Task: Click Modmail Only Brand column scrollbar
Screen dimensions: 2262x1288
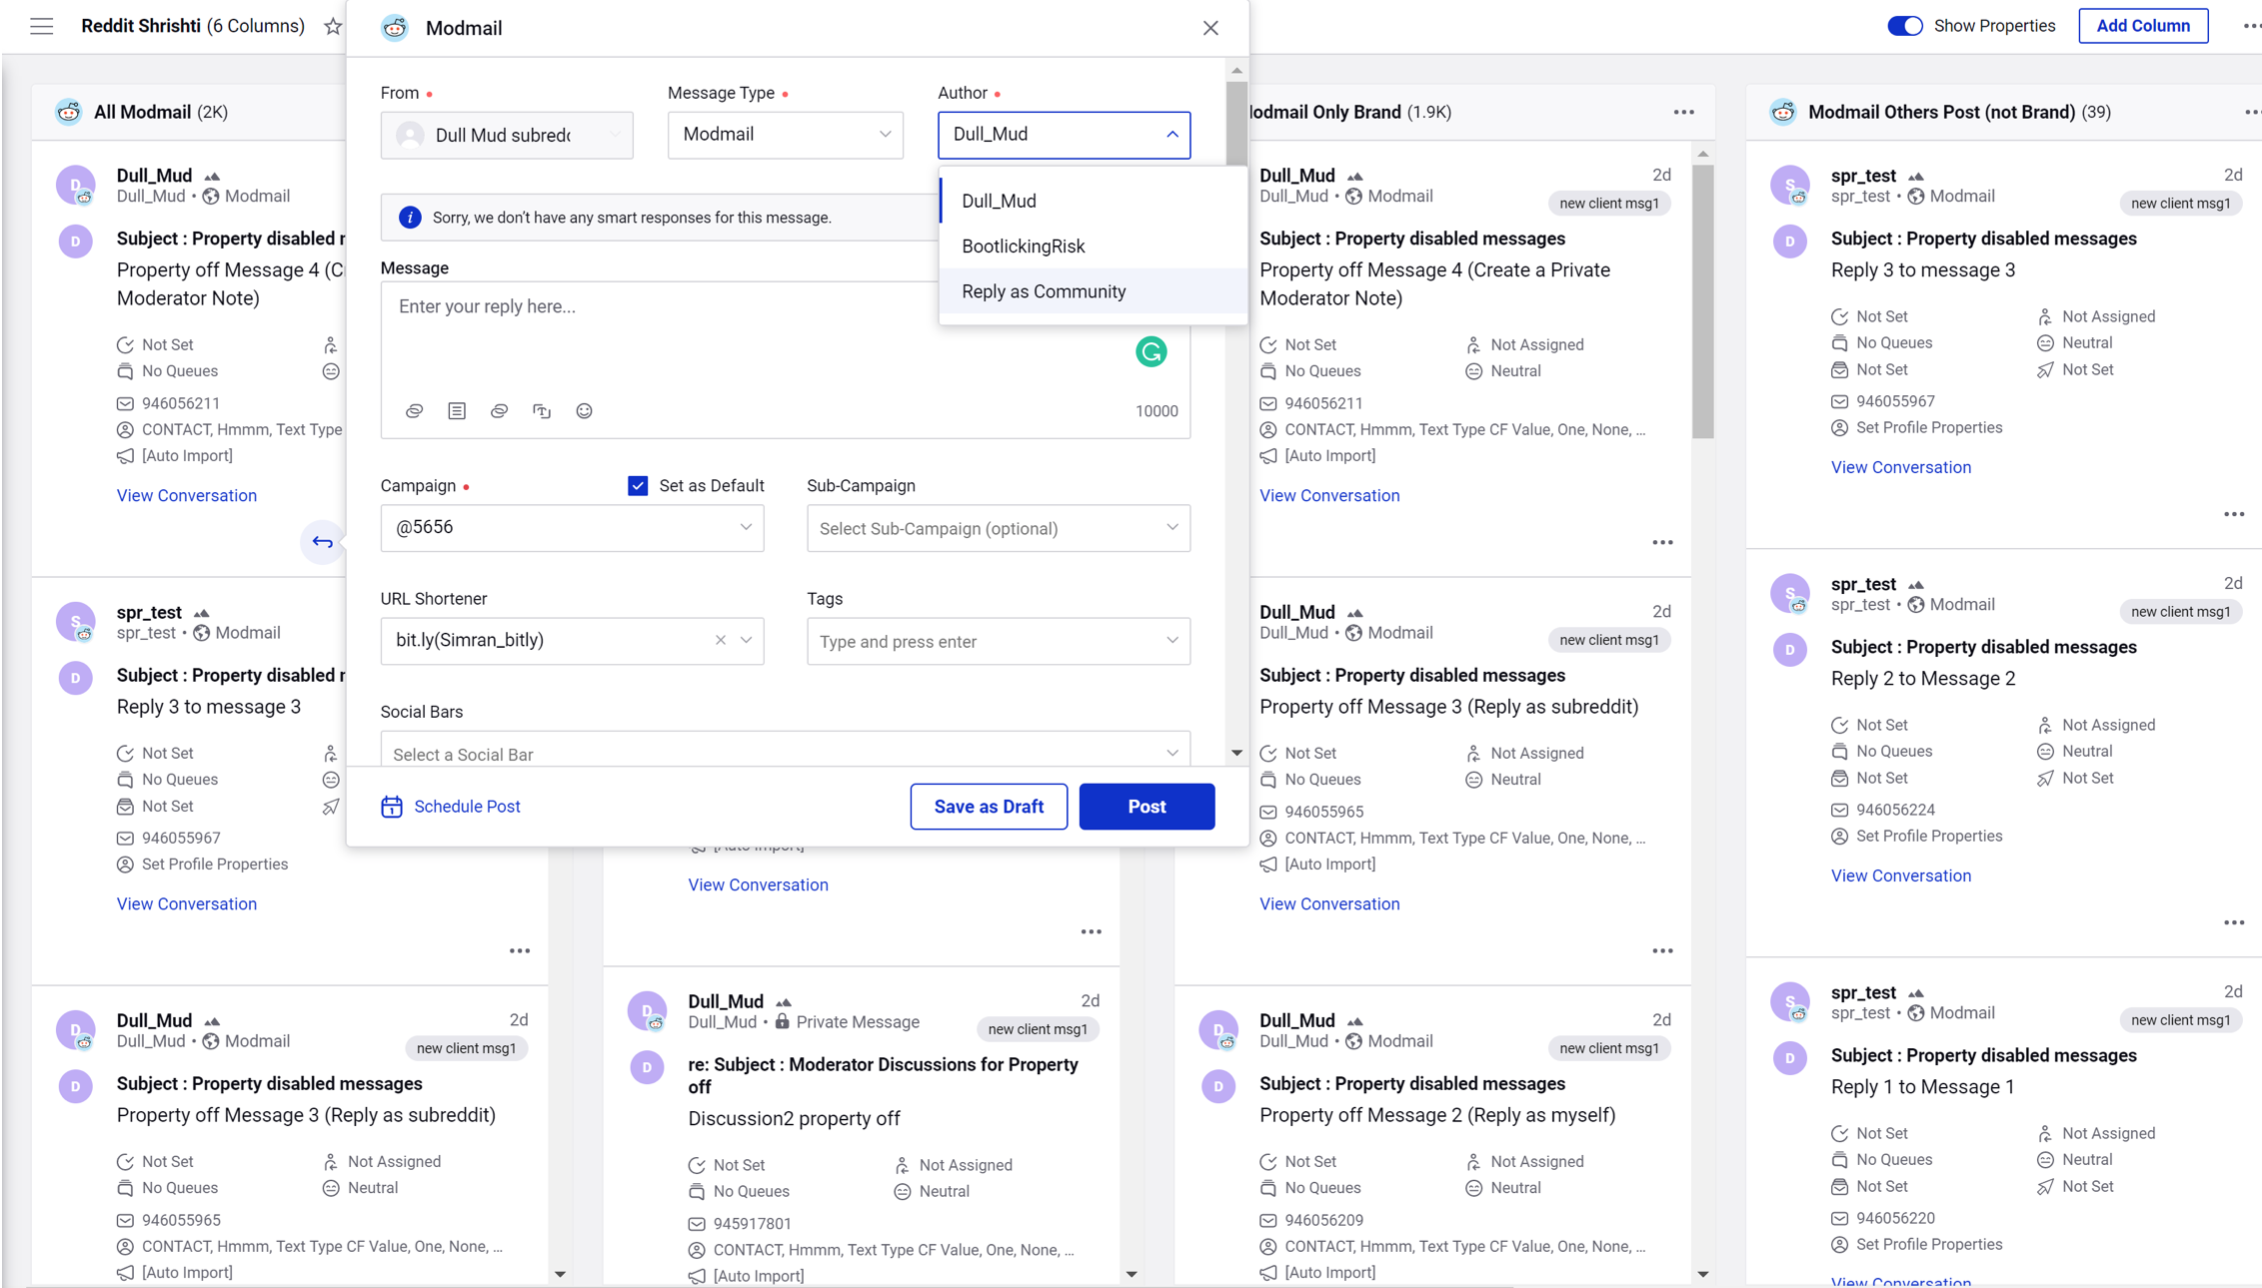Action: [1703, 300]
